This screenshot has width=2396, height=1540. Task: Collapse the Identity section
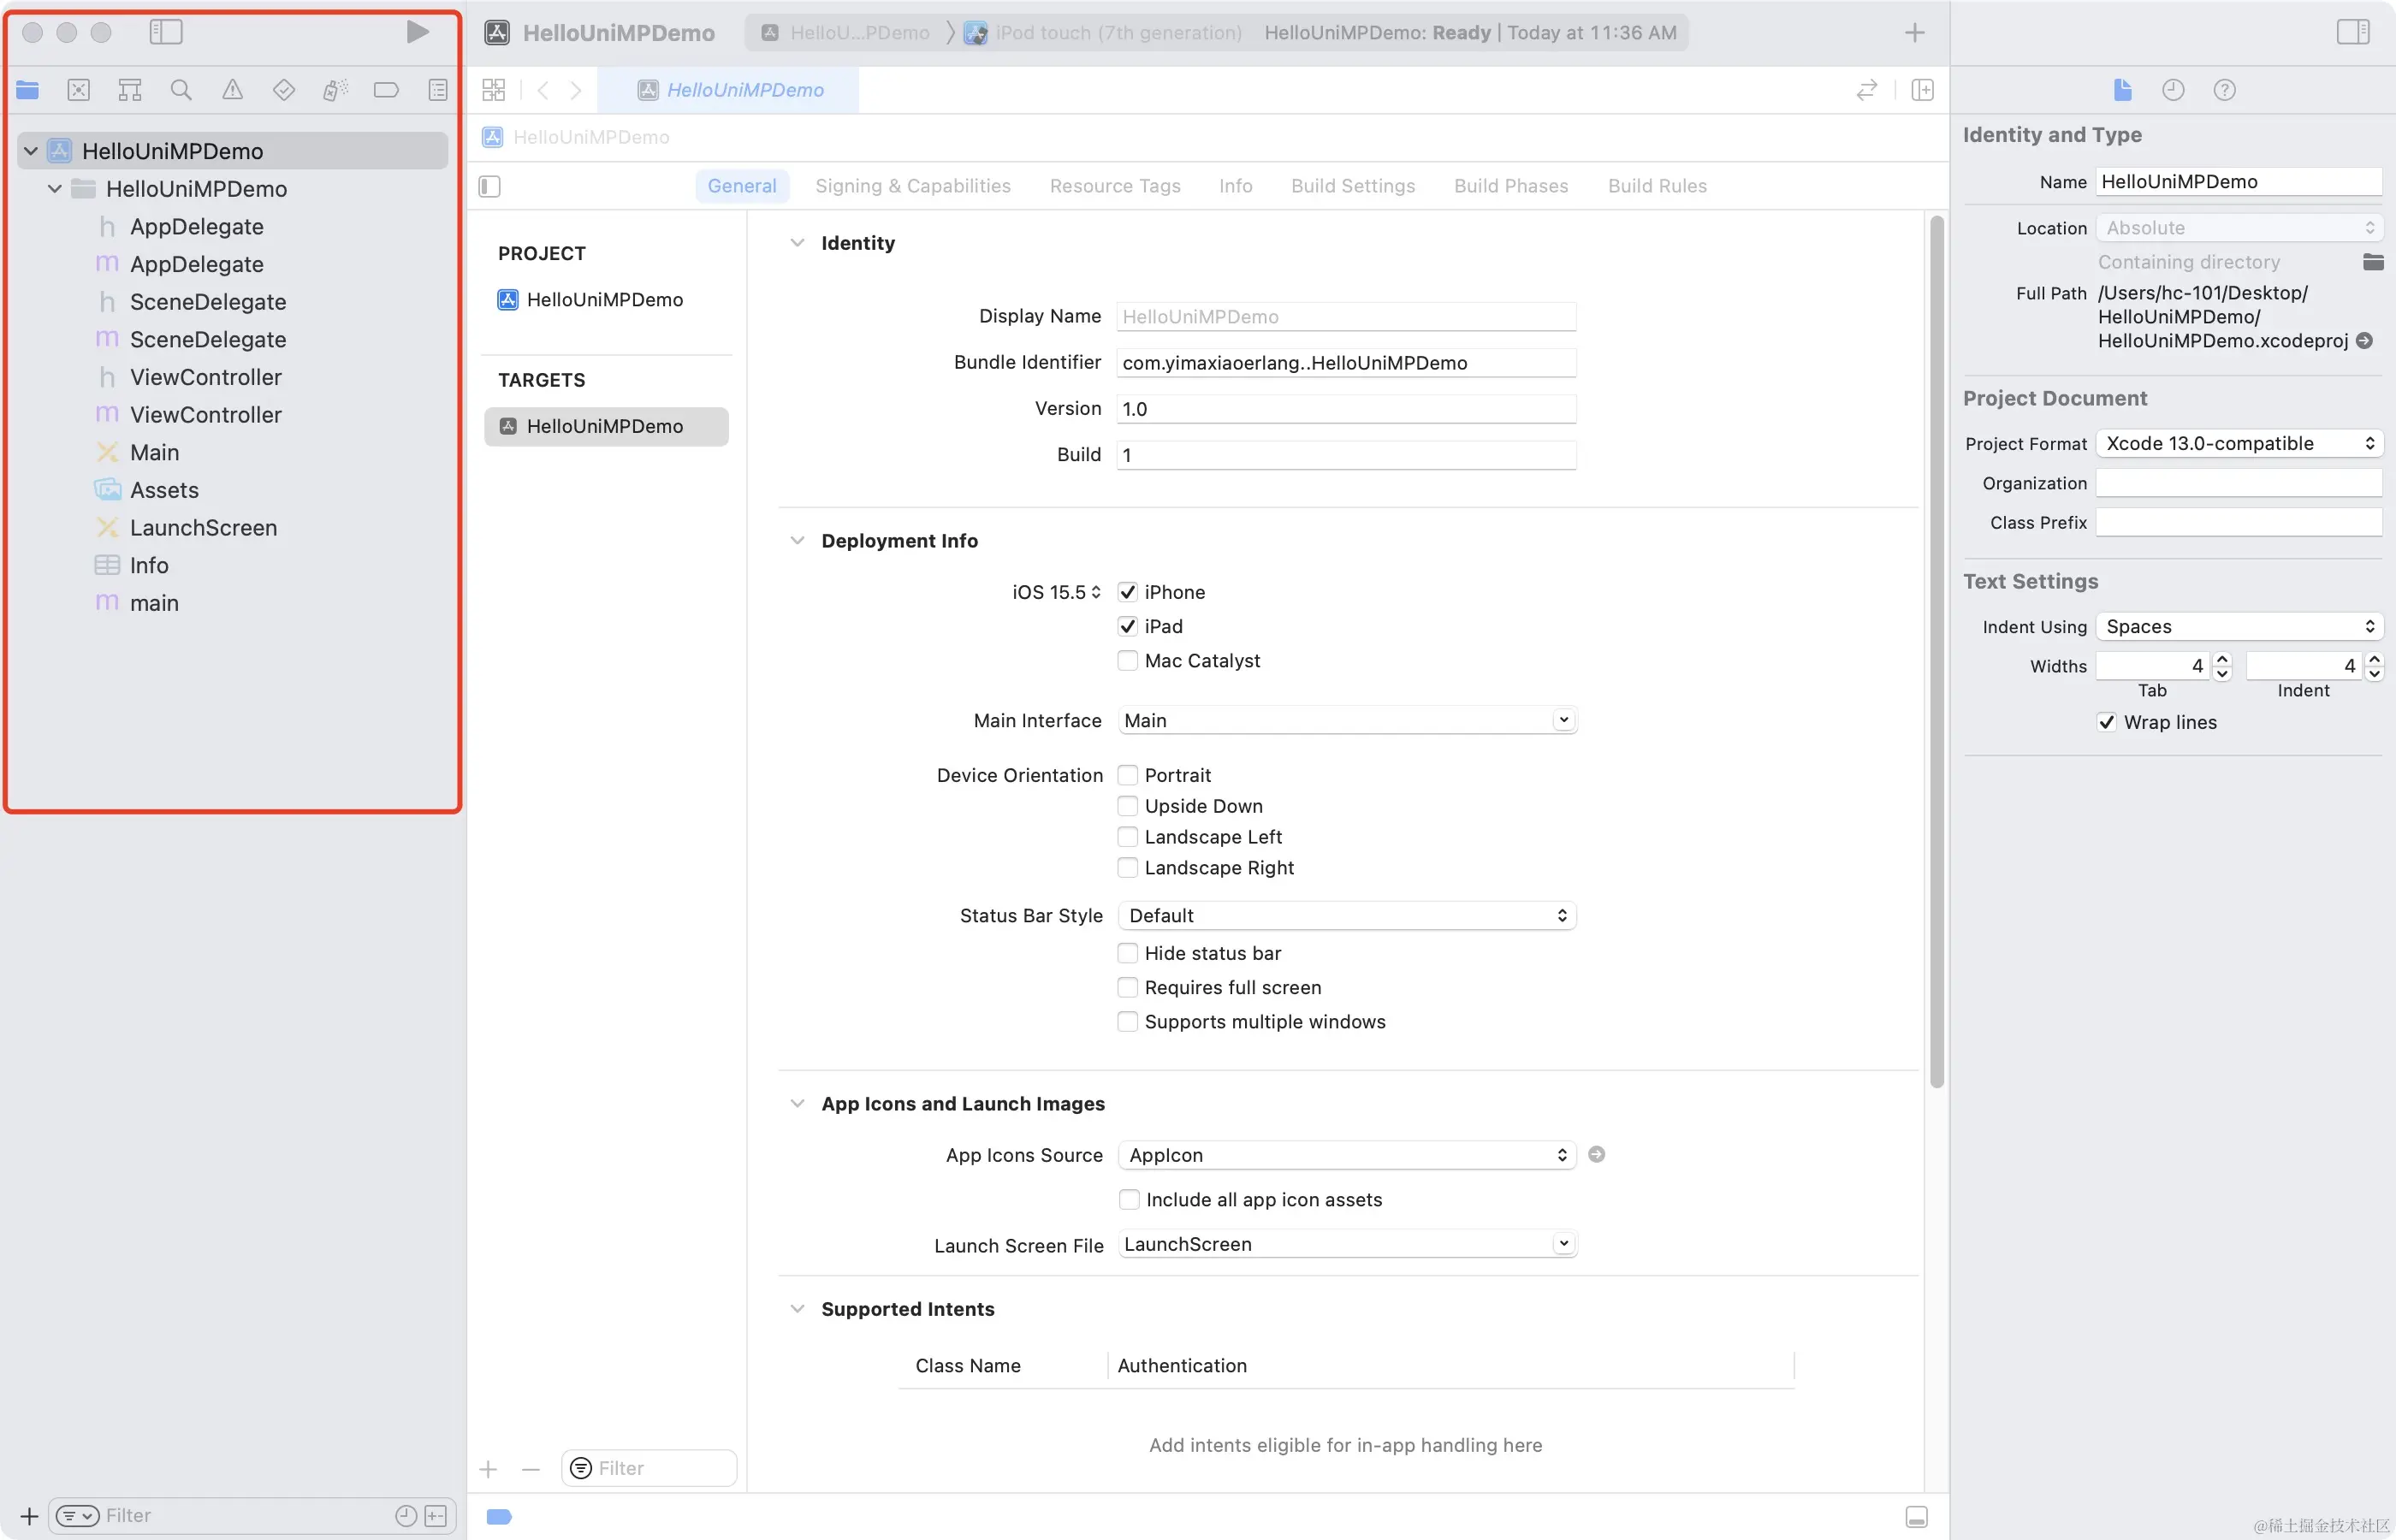click(x=797, y=243)
